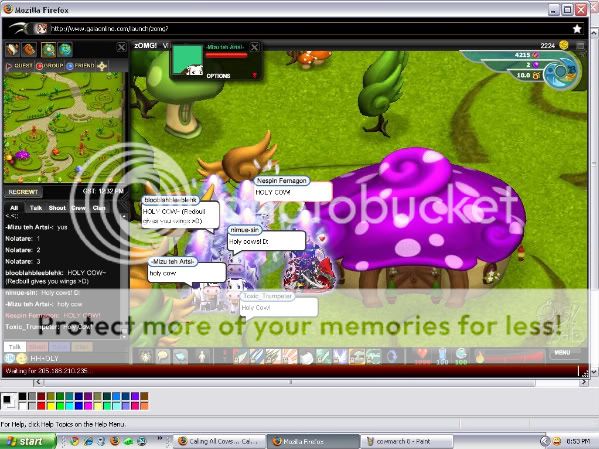The height and width of the screenshot is (449, 599).
Task: Click Paint's horizontal scrollbar right arrow
Action: coord(584,382)
